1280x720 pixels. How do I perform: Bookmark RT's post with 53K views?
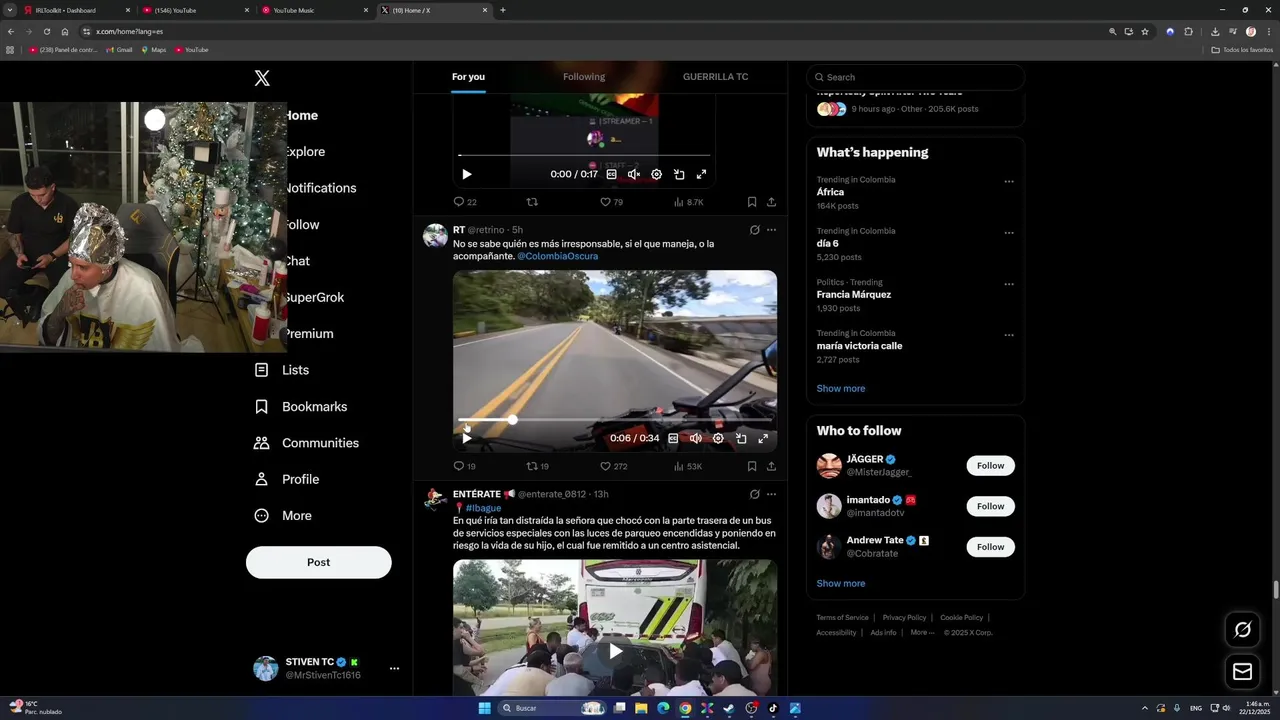coord(752,466)
